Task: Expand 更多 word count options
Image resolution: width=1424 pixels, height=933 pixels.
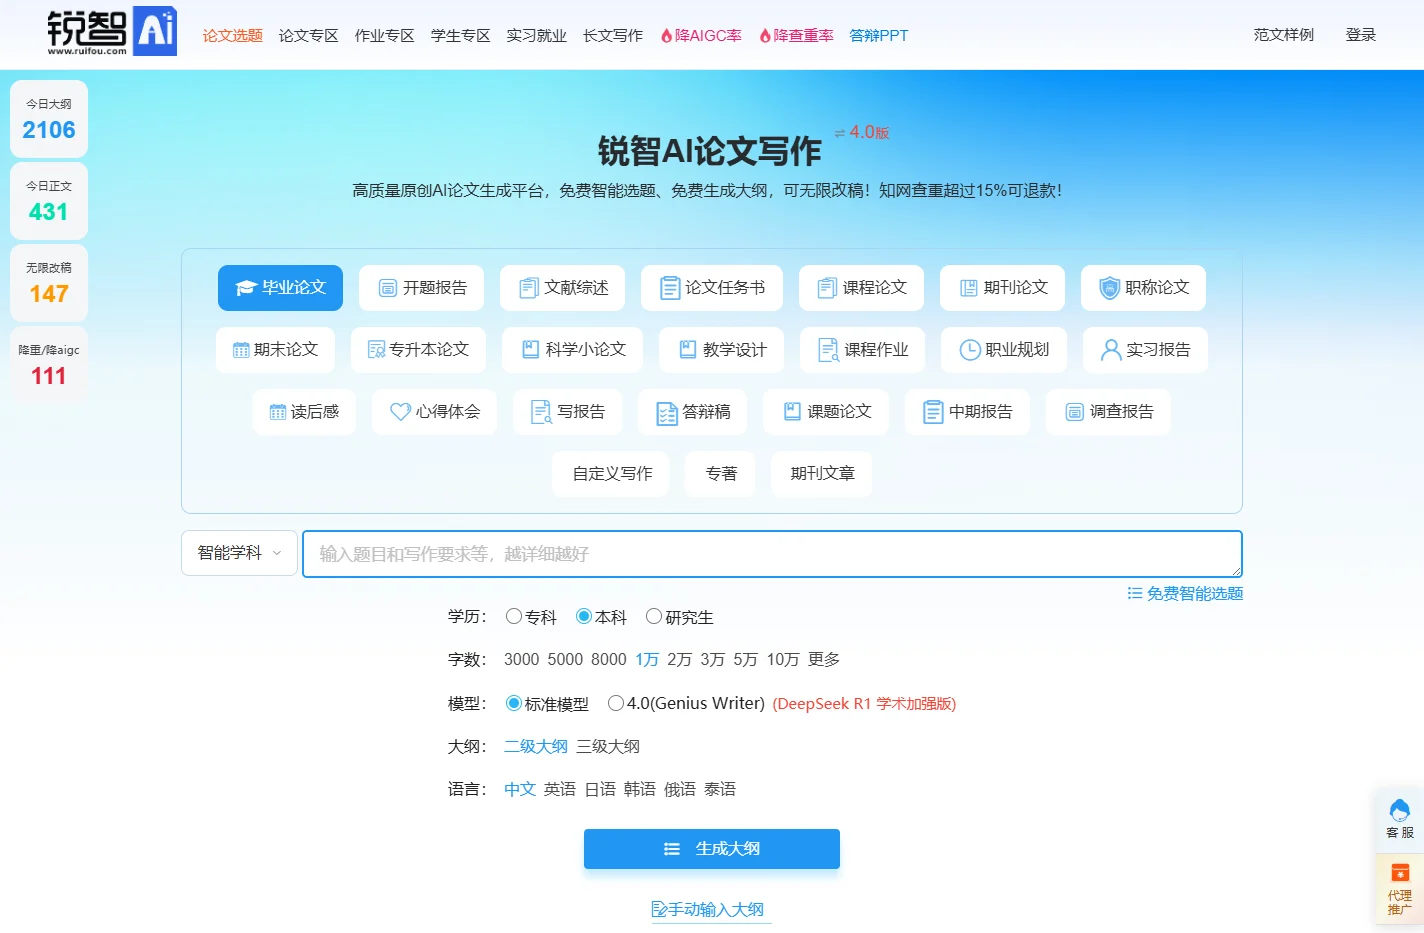Action: tap(824, 660)
